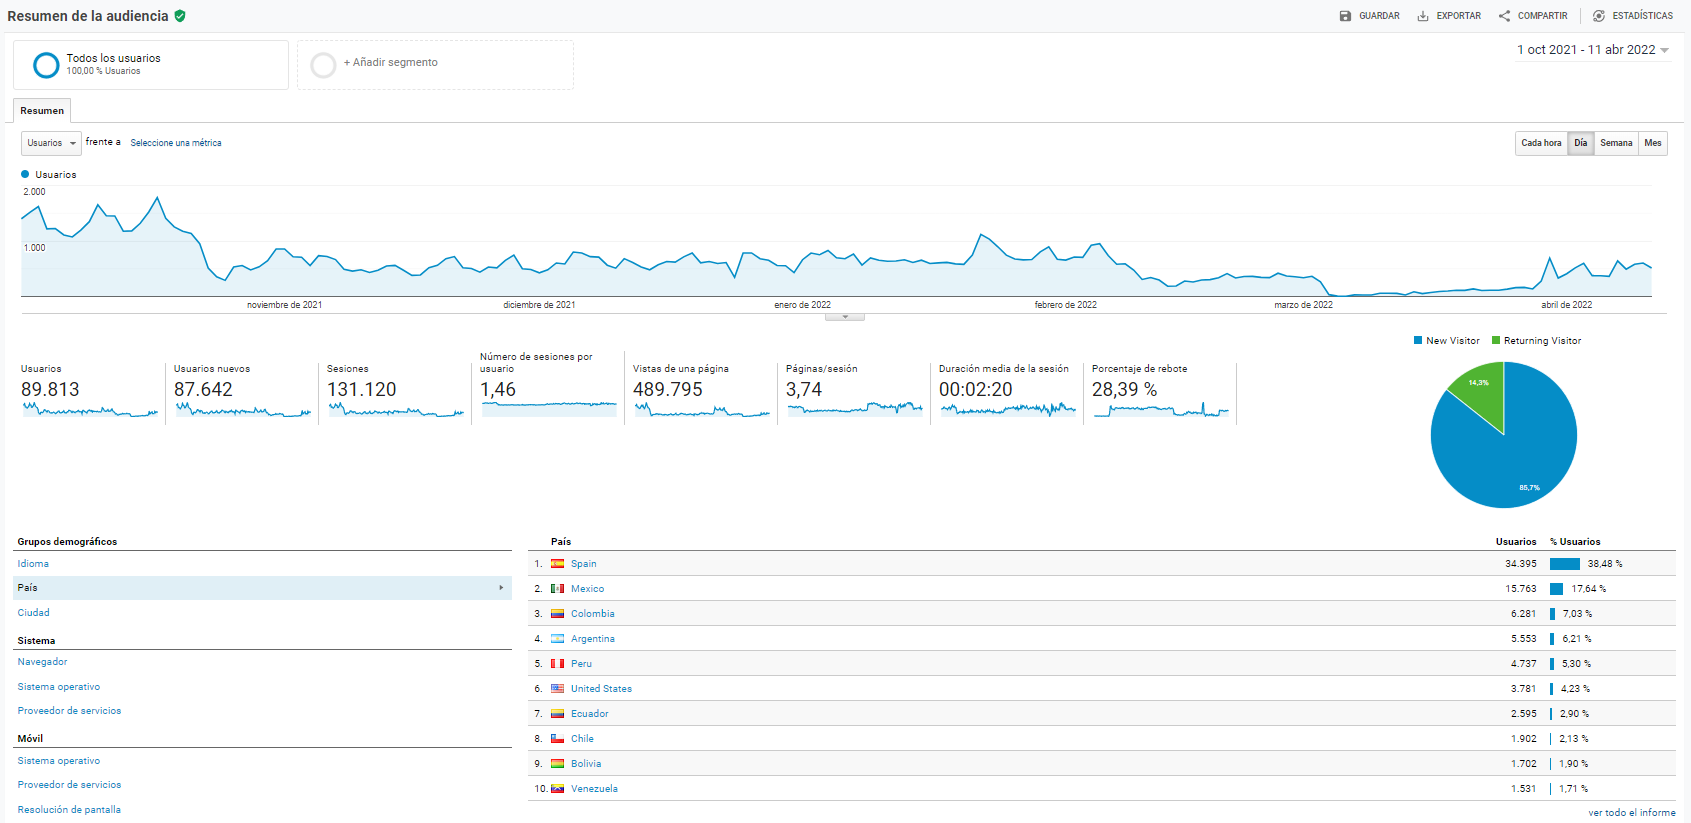Click the gray Añadir segmento circle icon

(323, 65)
